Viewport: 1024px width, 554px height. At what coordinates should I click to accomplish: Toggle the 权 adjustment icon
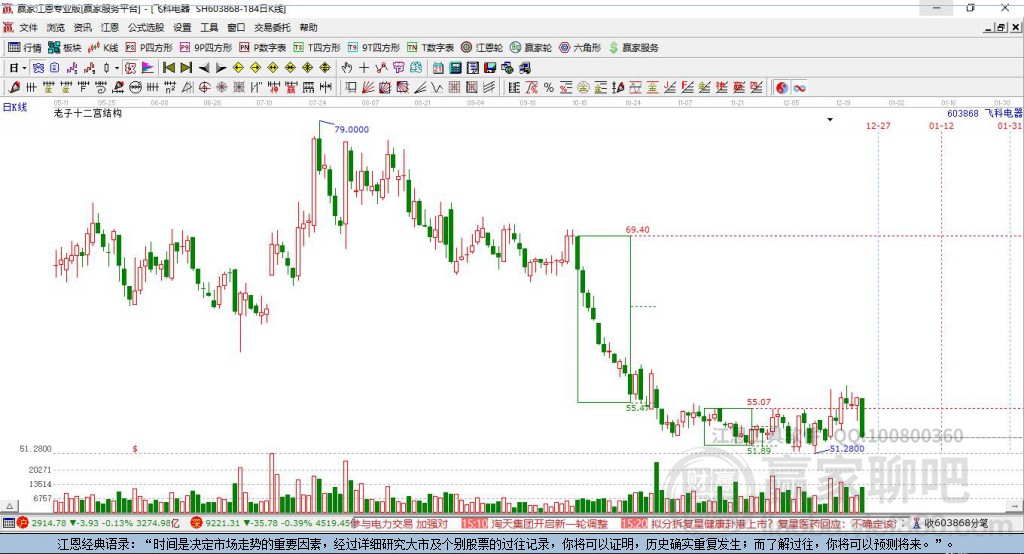coord(130,68)
